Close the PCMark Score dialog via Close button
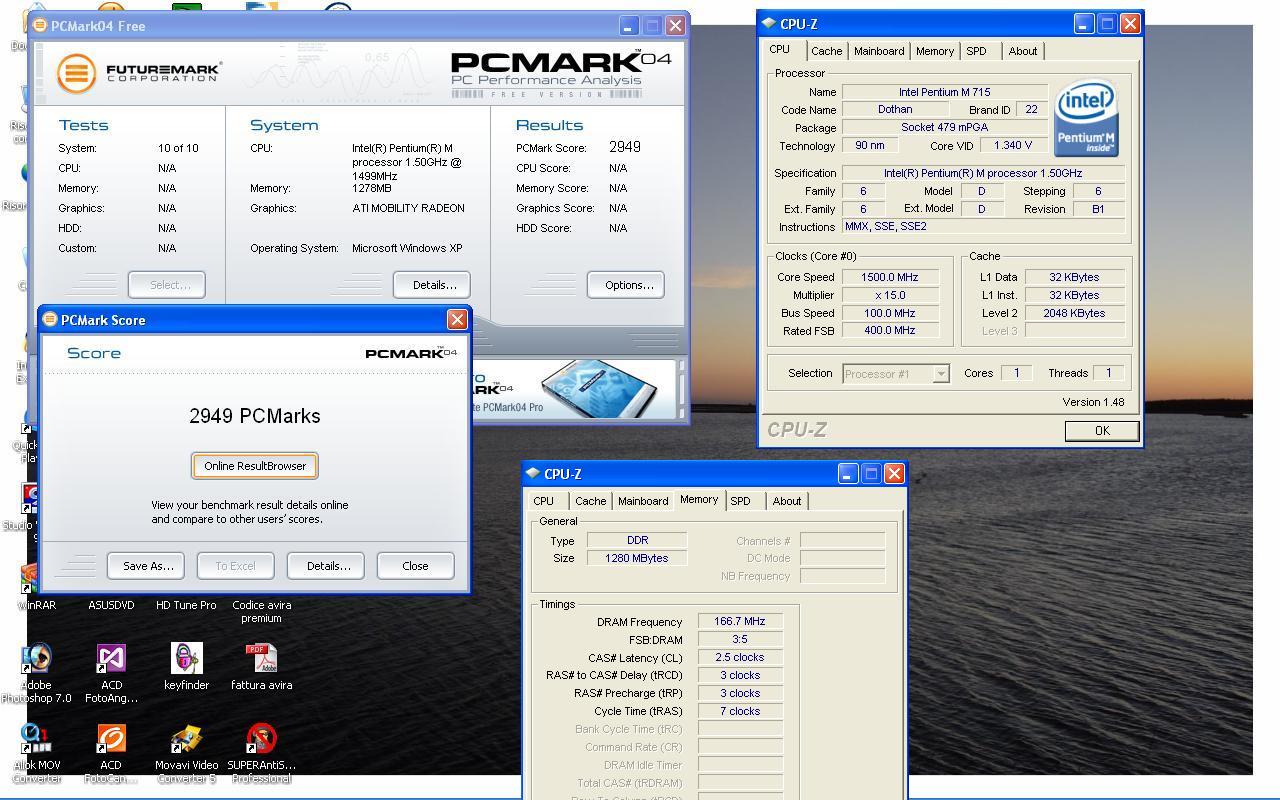Image resolution: width=1280 pixels, height=800 pixels. [415, 566]
